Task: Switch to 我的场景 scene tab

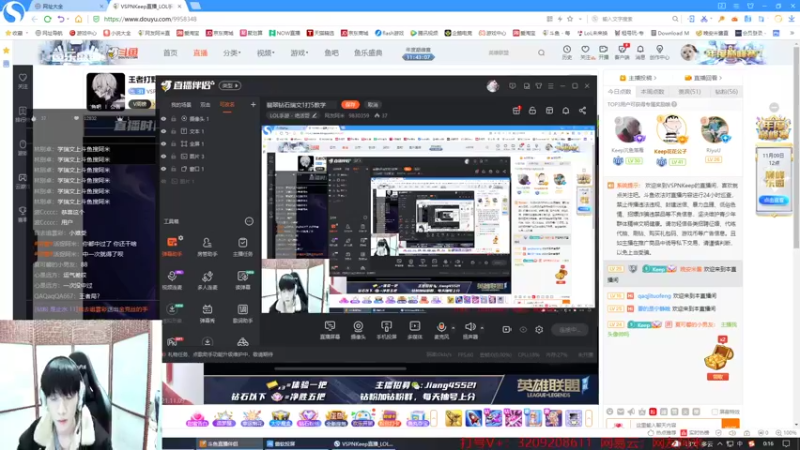Action: (x=181, y=105)
